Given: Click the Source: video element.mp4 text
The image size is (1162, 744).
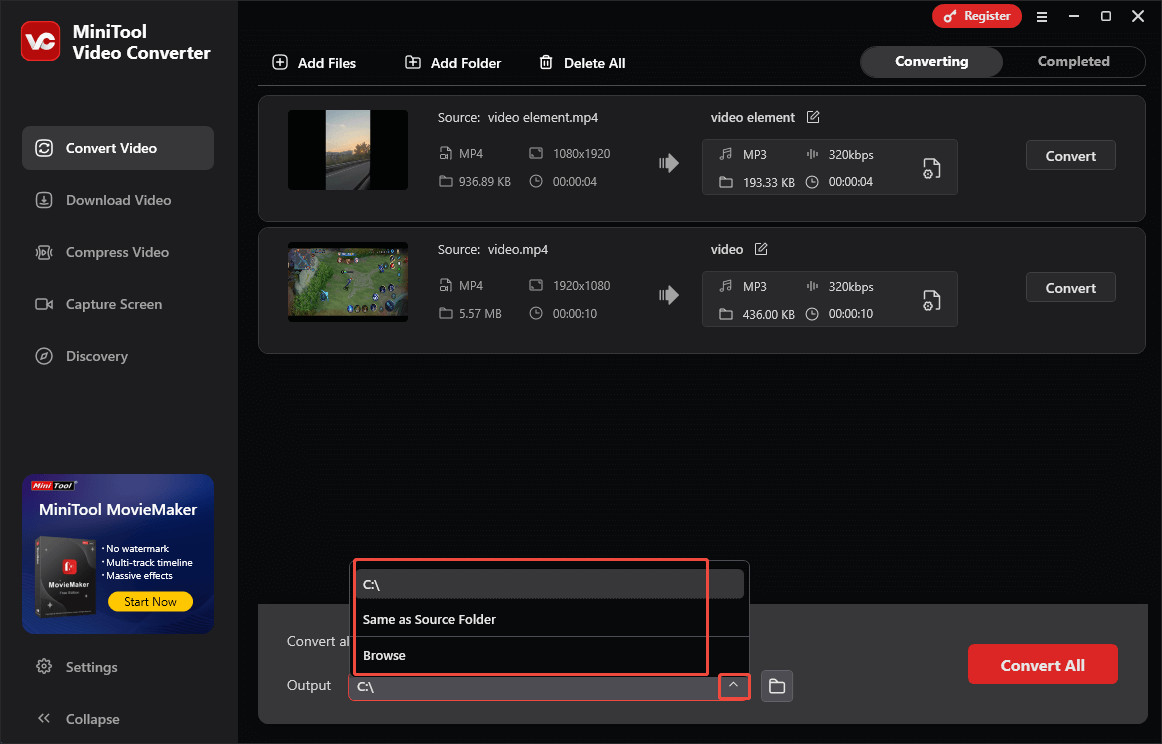Looking at the screenshot, I should point(518,117).
